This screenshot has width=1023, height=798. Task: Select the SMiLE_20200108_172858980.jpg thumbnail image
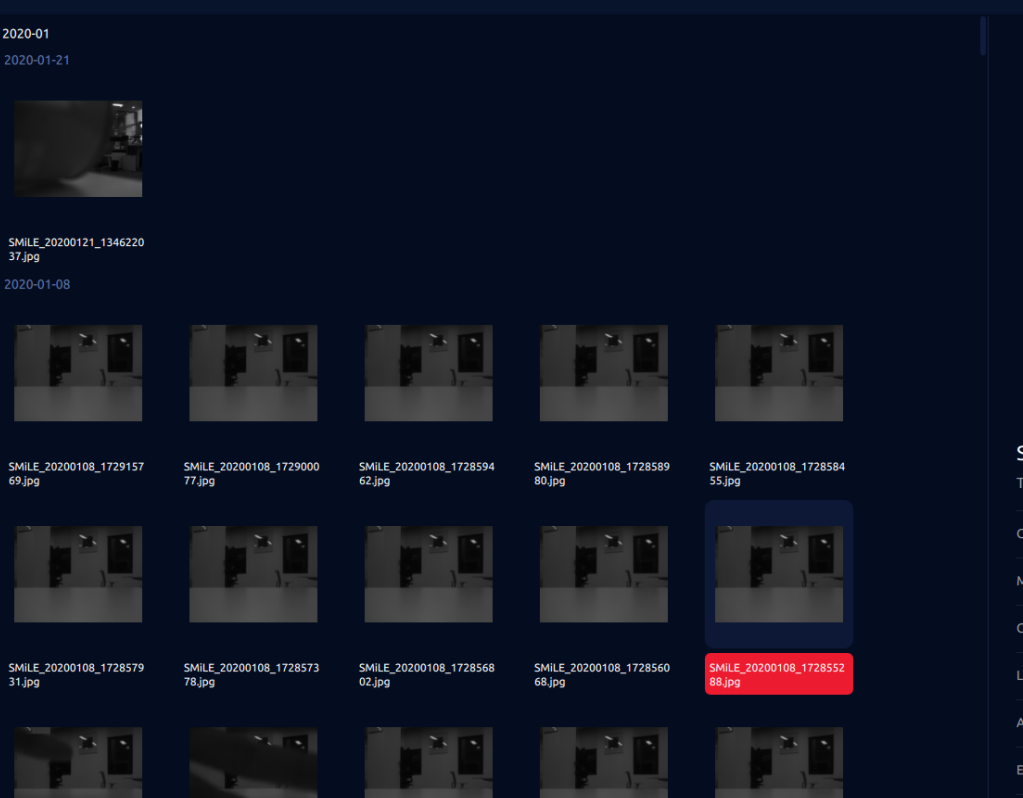tap(603, 373)
